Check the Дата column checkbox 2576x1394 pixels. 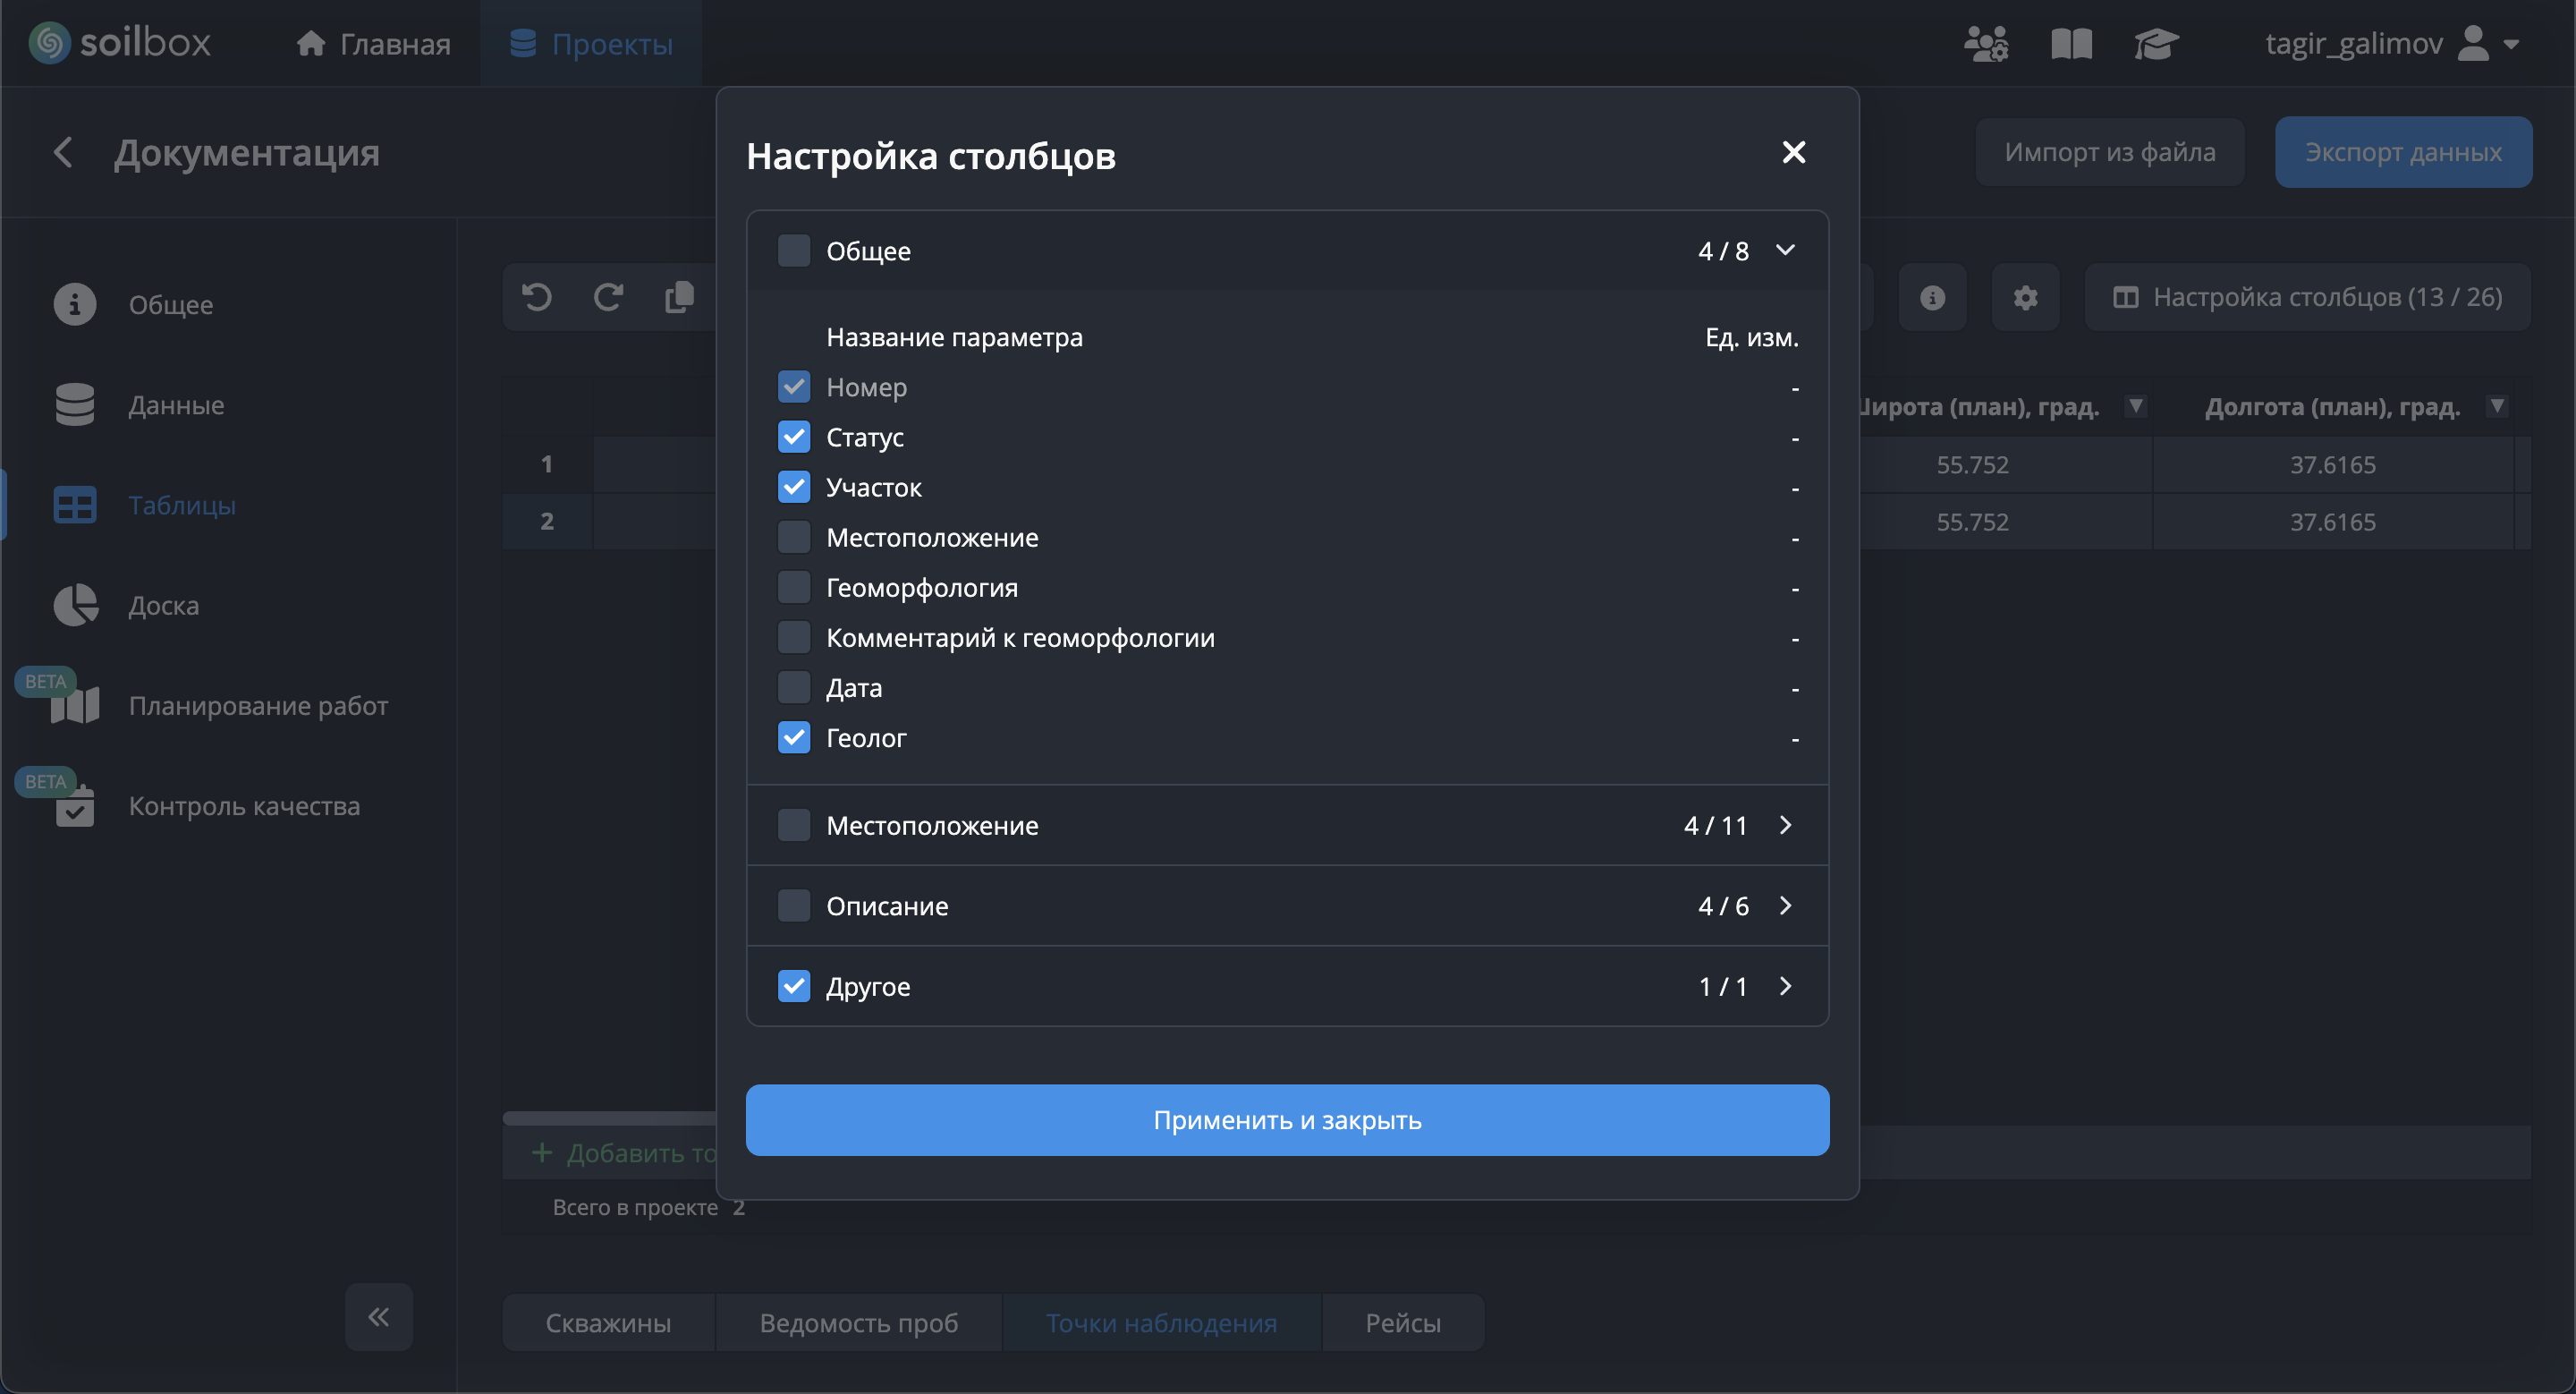point(794,688)
